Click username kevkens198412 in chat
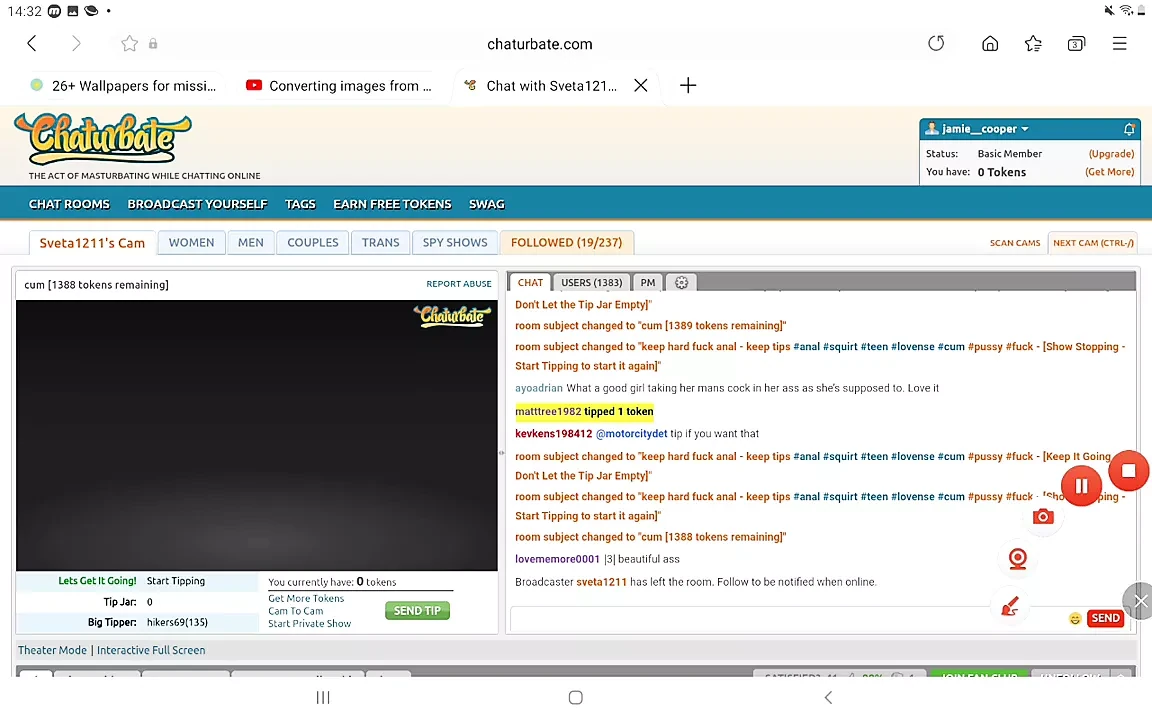The image size is (1152, 720). tap(553, 433)
